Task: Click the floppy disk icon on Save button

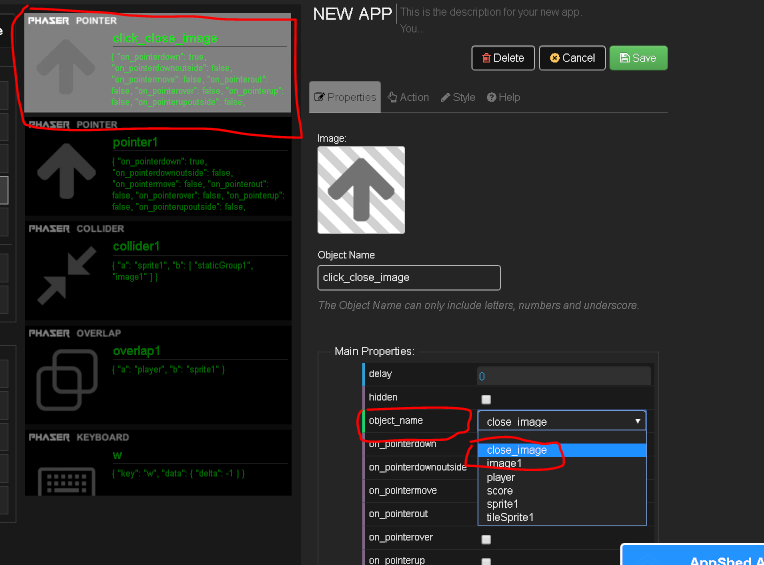Action: pos(624,58)
